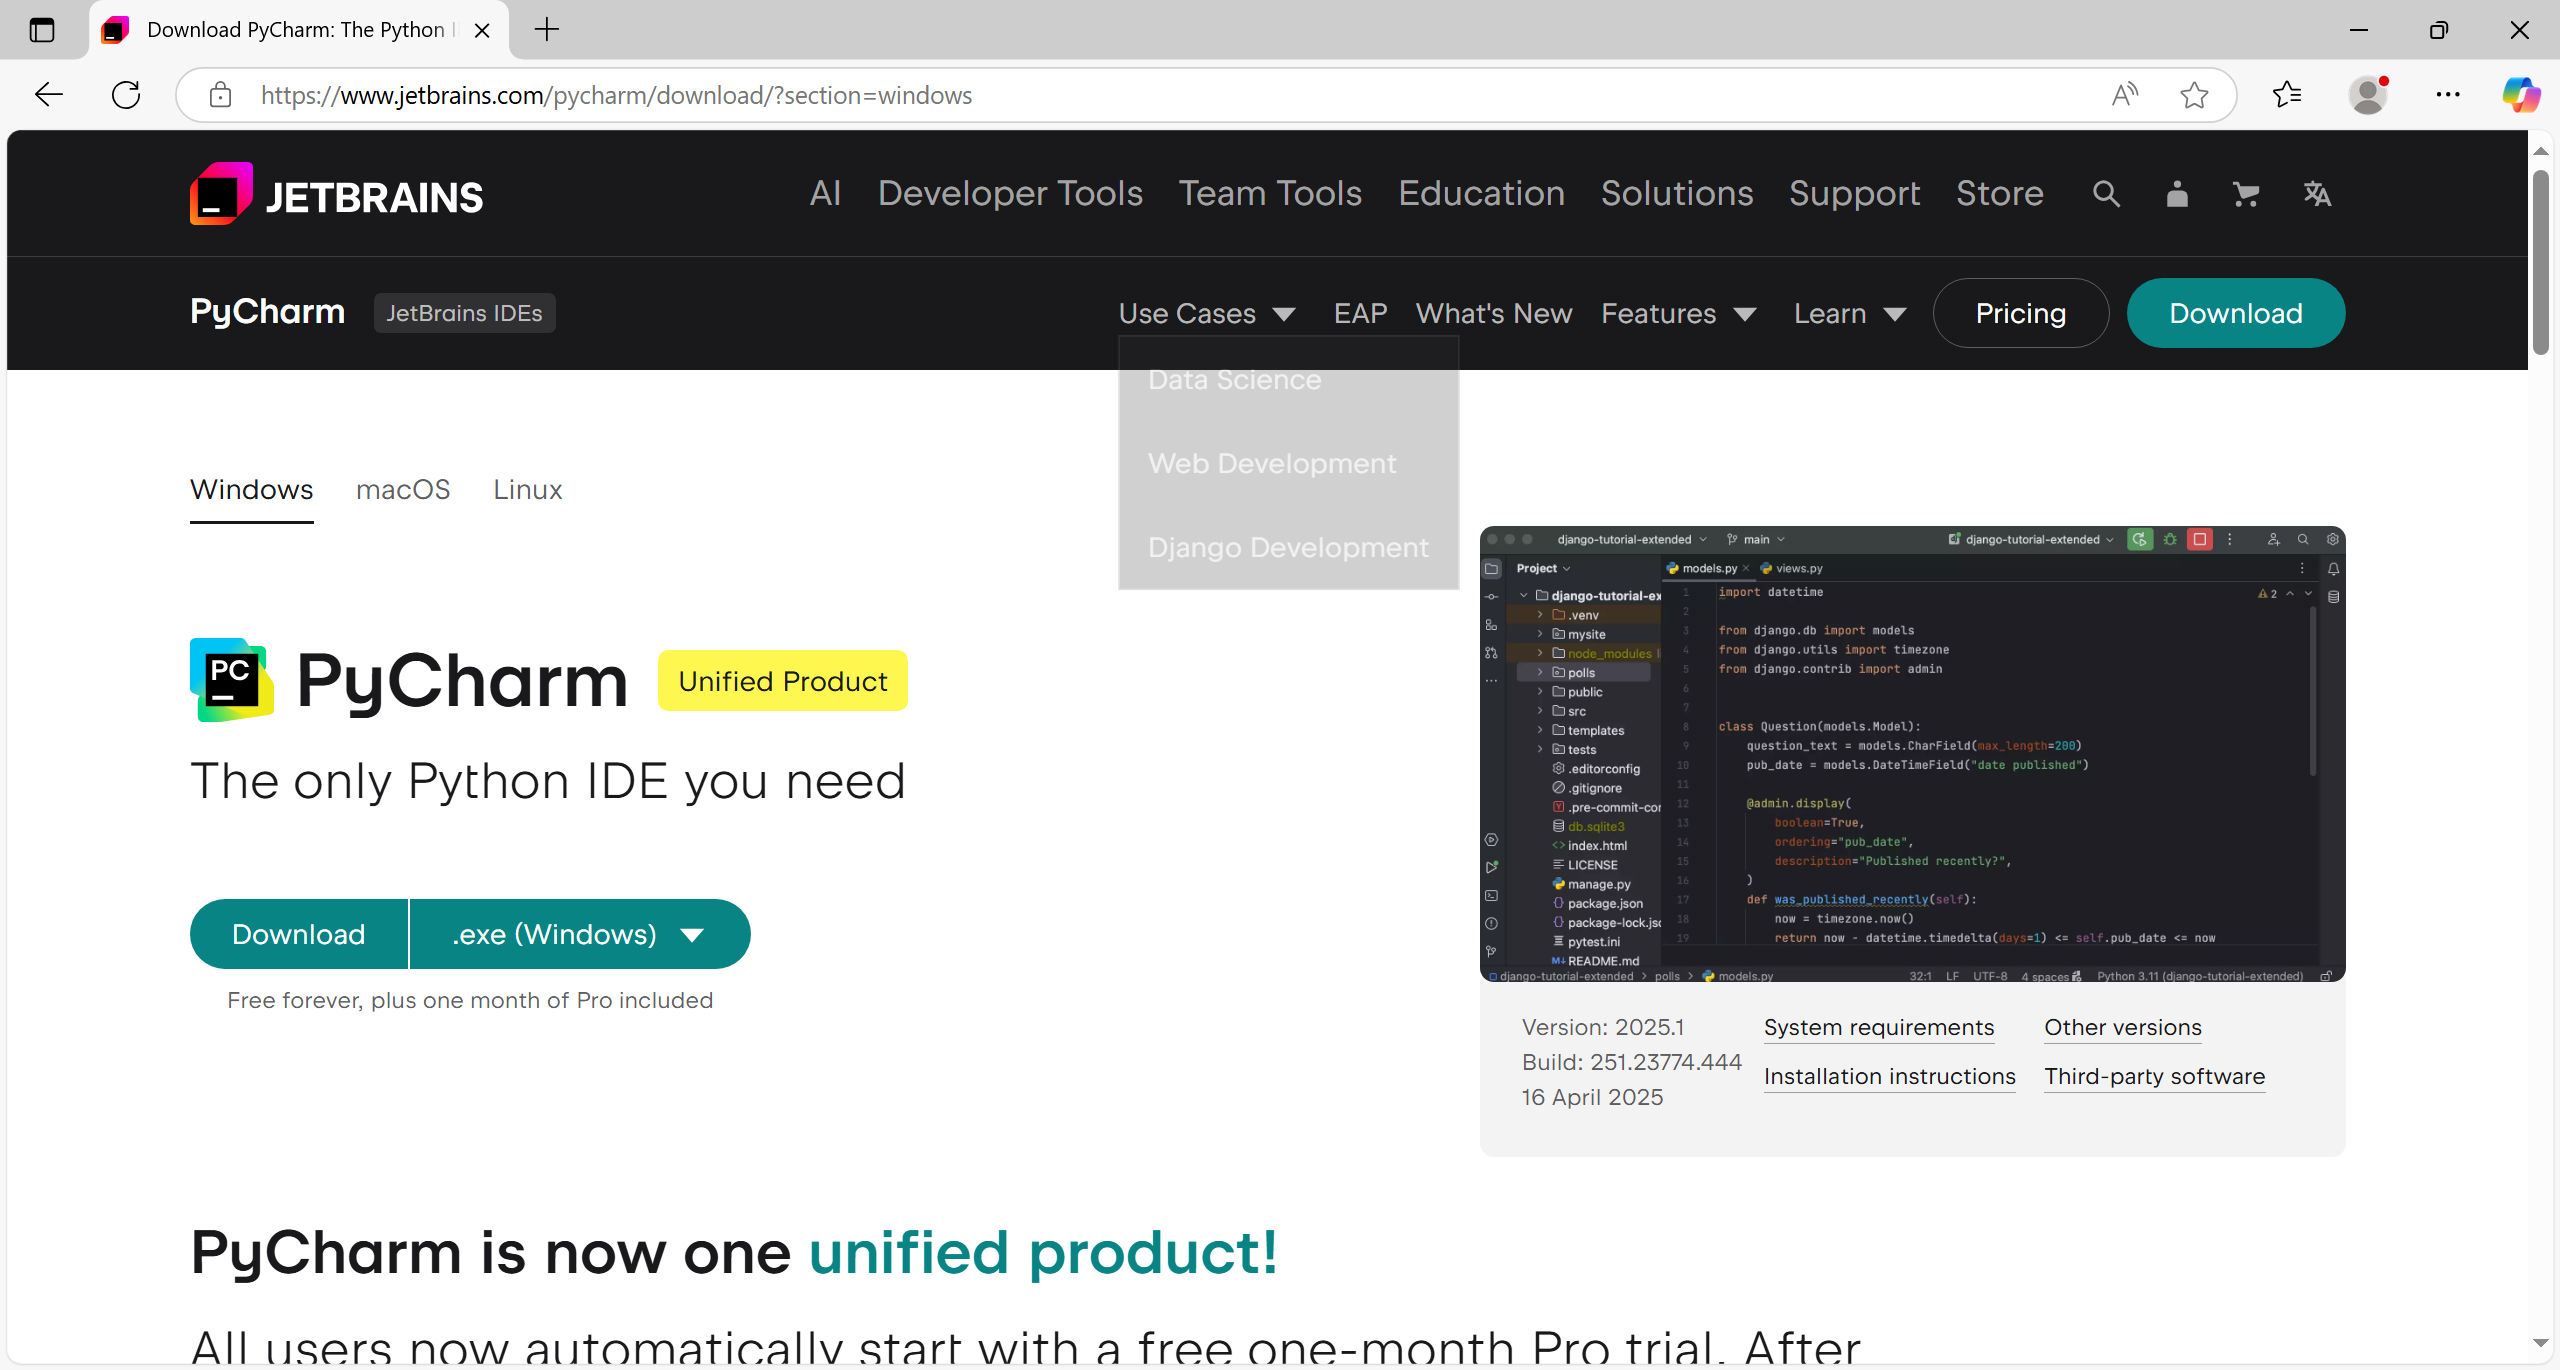Click the scrollbar up arrow
Viewport: 2560px width, 1370px height.
point(2540,151)
